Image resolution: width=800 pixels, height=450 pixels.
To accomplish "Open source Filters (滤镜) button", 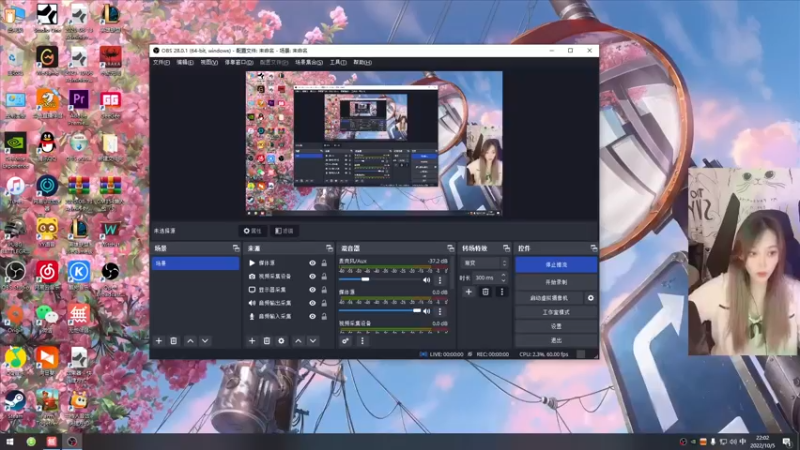I will 284,231.
